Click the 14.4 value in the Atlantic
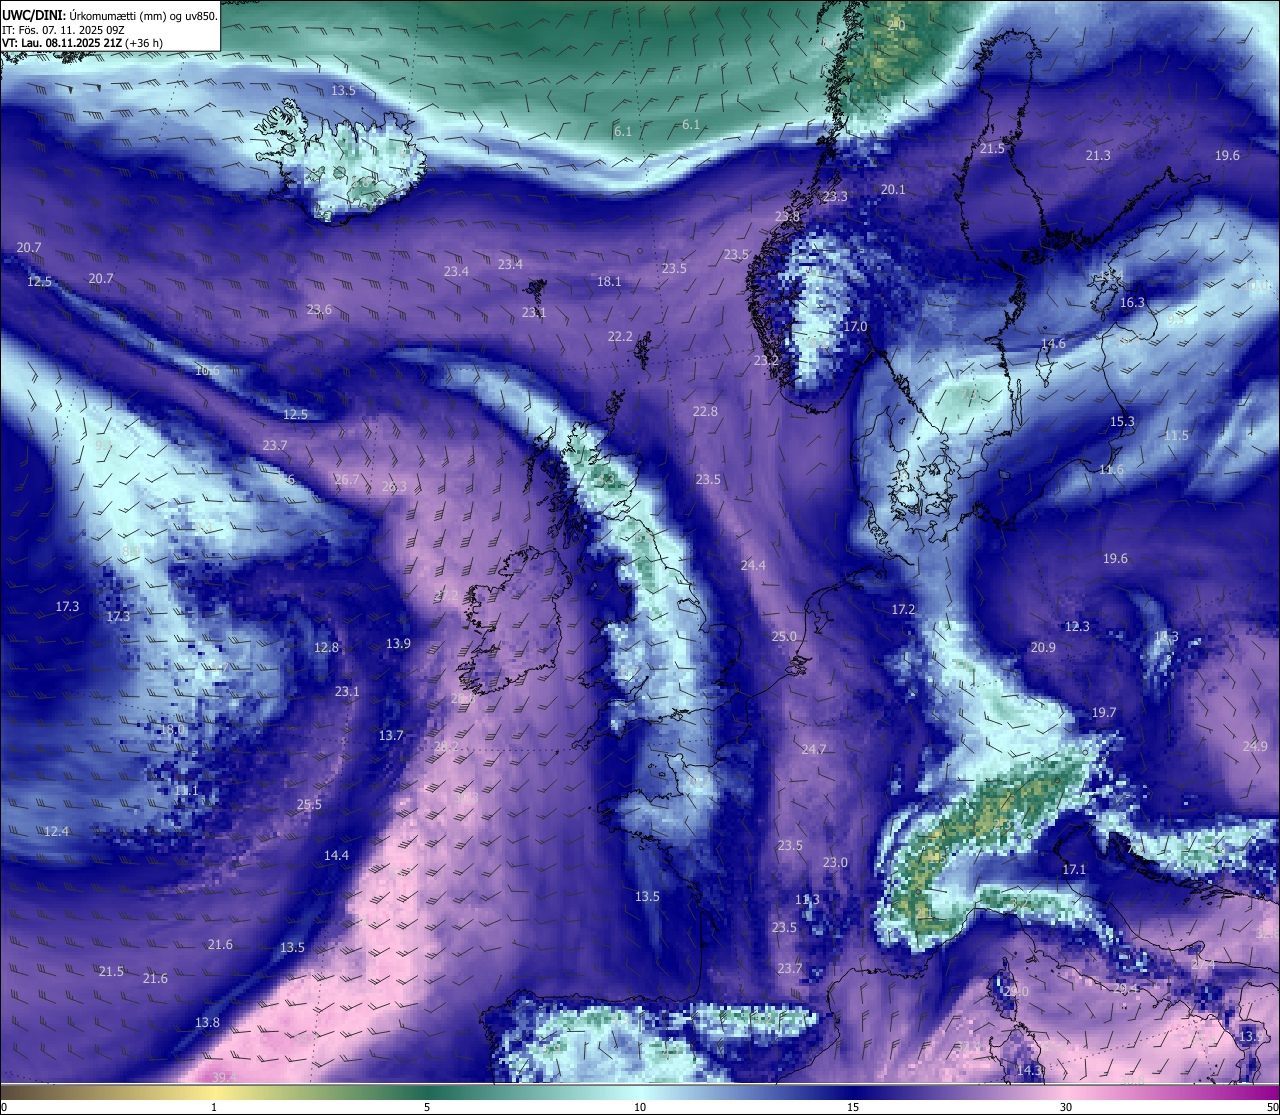Image resolution: width=1280 pixels, height=1115 pixels. tap(336, 856)
